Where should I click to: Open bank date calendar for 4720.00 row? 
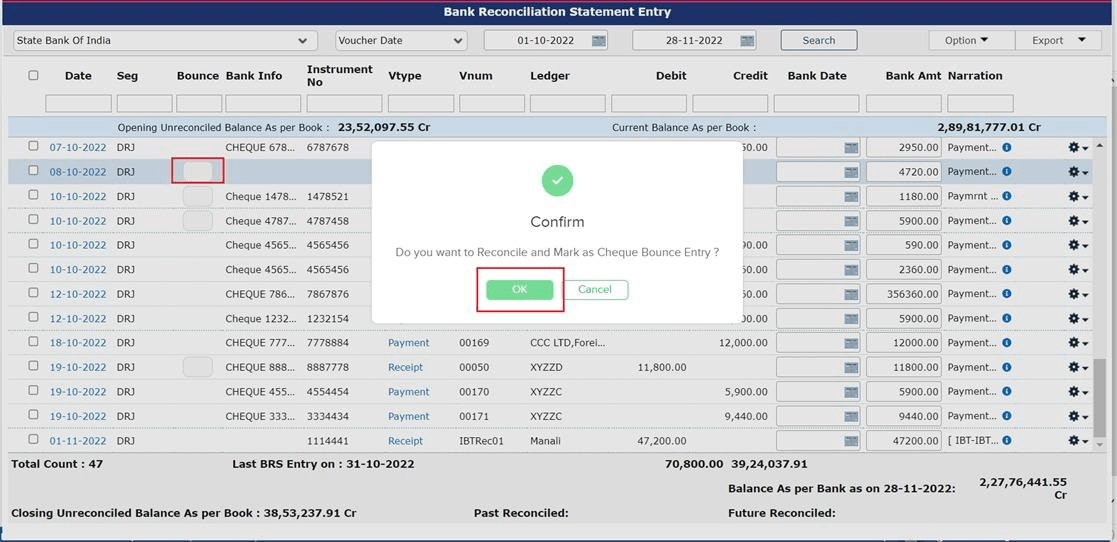[x=851, y=172]
